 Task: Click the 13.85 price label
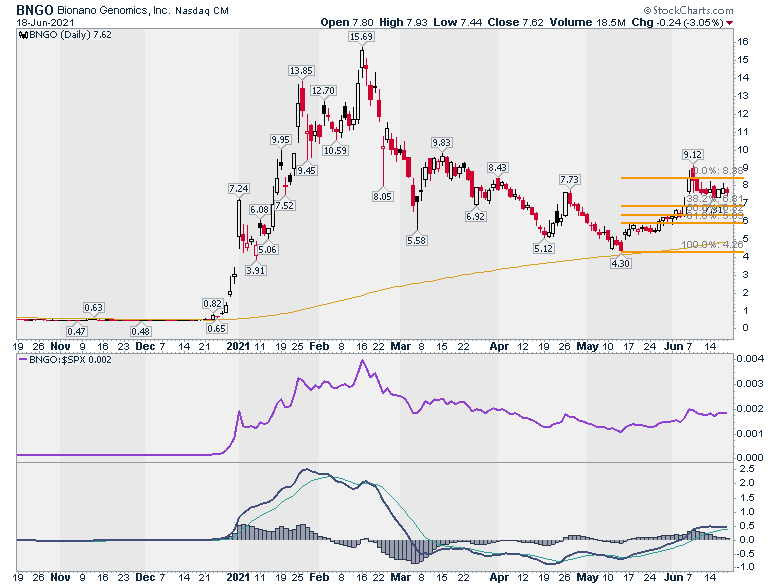pyautogui.click(x=301, y=71)
